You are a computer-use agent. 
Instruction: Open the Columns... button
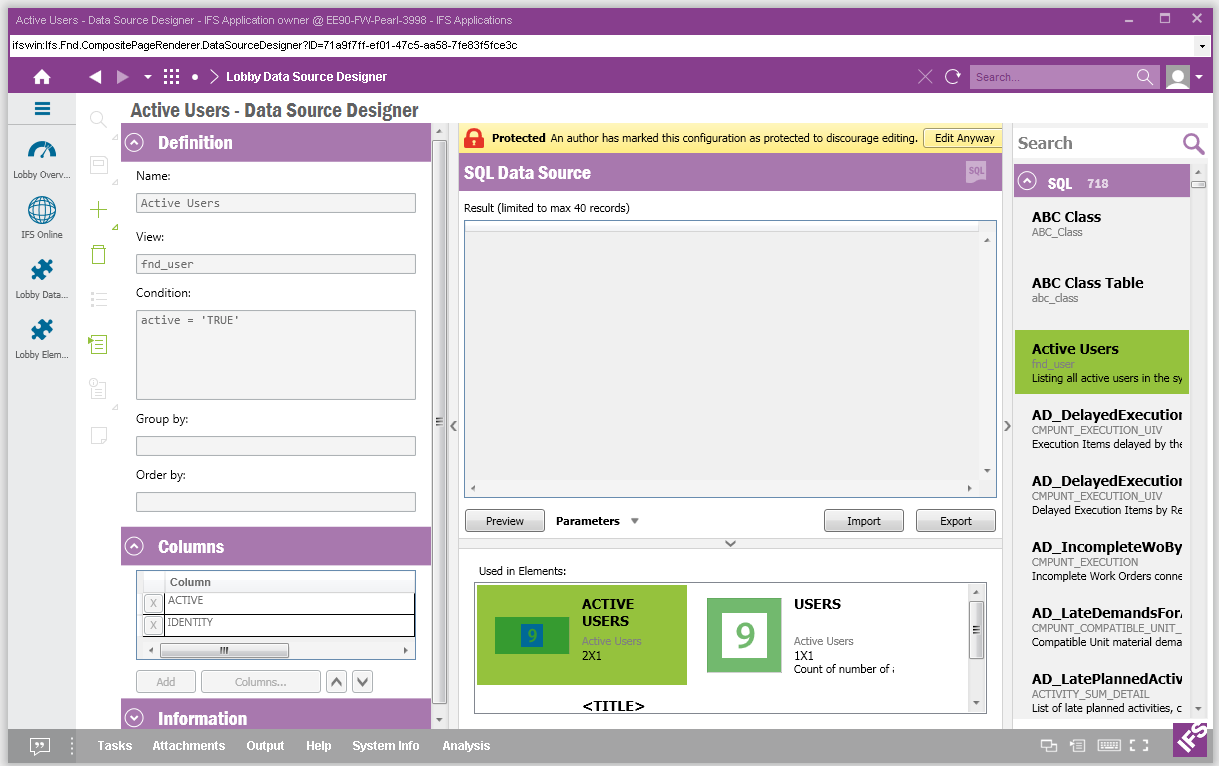261,682
